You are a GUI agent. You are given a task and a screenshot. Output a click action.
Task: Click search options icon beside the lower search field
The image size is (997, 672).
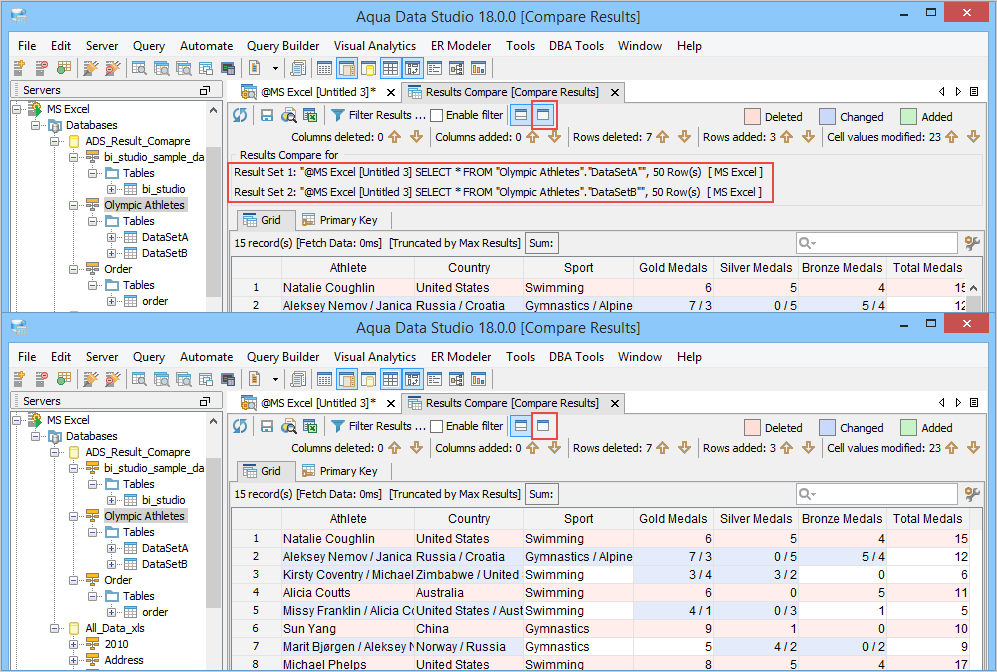tap(971, 494)
